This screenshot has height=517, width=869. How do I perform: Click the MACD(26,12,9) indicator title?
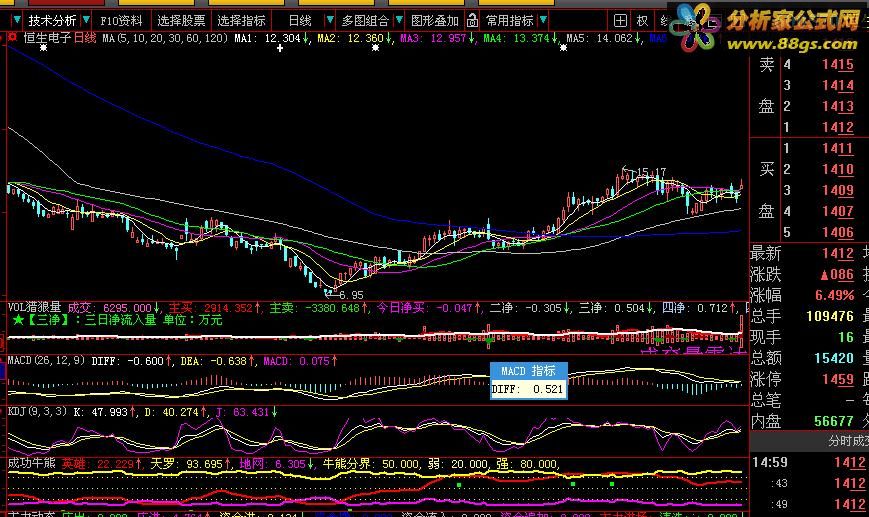pos(46,361)
